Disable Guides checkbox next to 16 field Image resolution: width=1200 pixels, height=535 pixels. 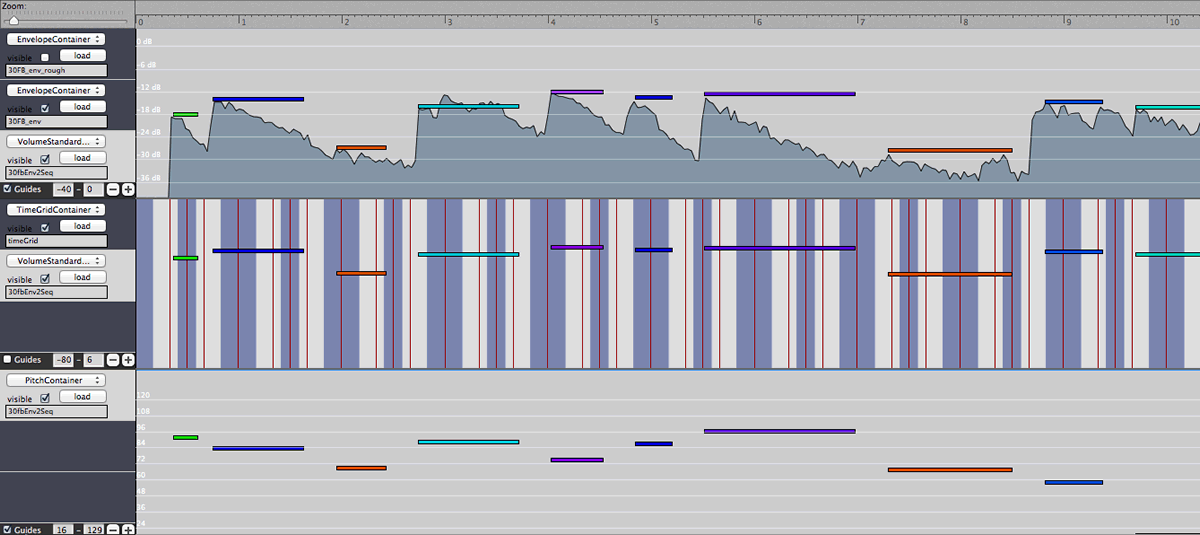pyautogui.click(x=8, y=529)
